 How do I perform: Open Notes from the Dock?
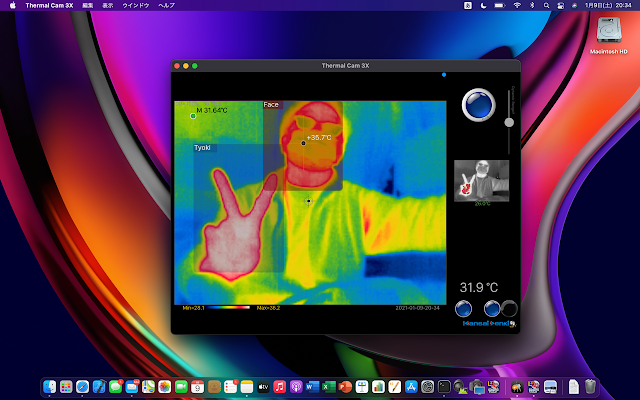click(247, 386)
